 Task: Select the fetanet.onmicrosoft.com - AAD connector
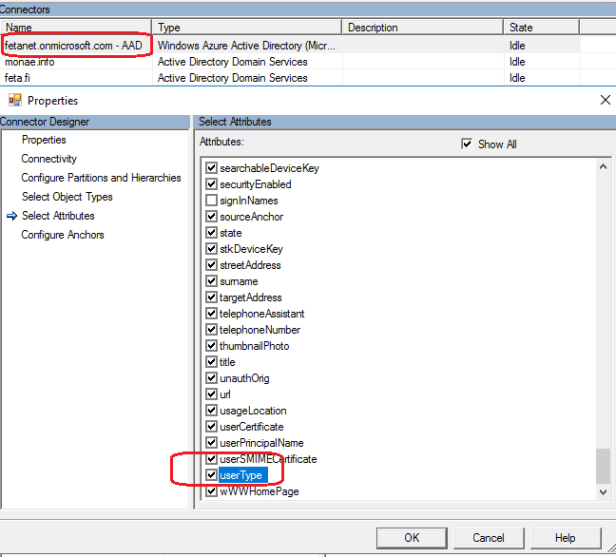pyautogui.click(x=75, y=46)
